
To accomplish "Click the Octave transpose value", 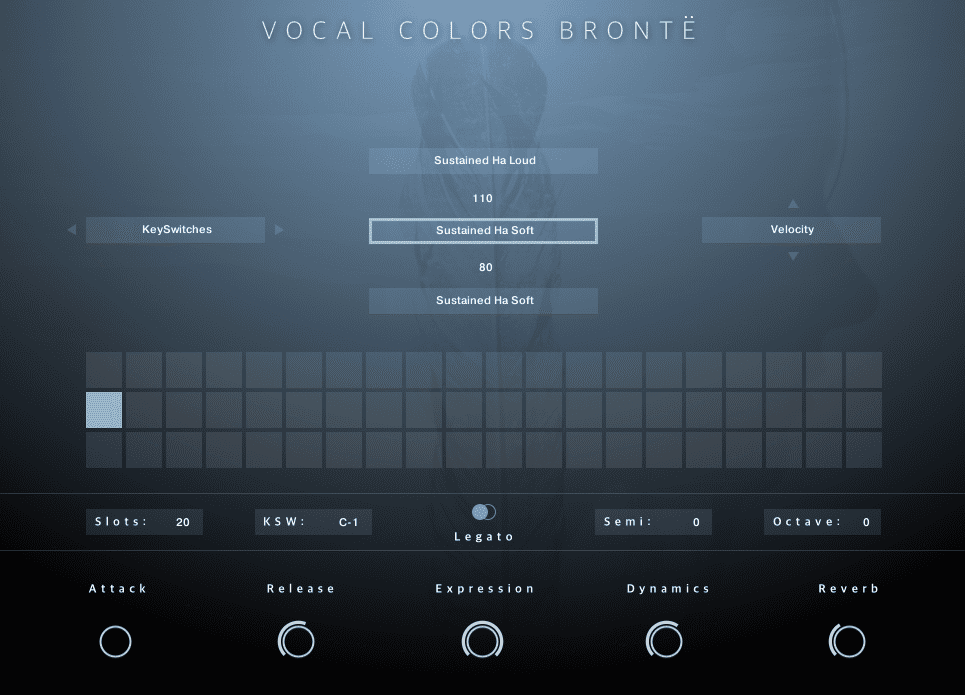I will coord(866,522).
